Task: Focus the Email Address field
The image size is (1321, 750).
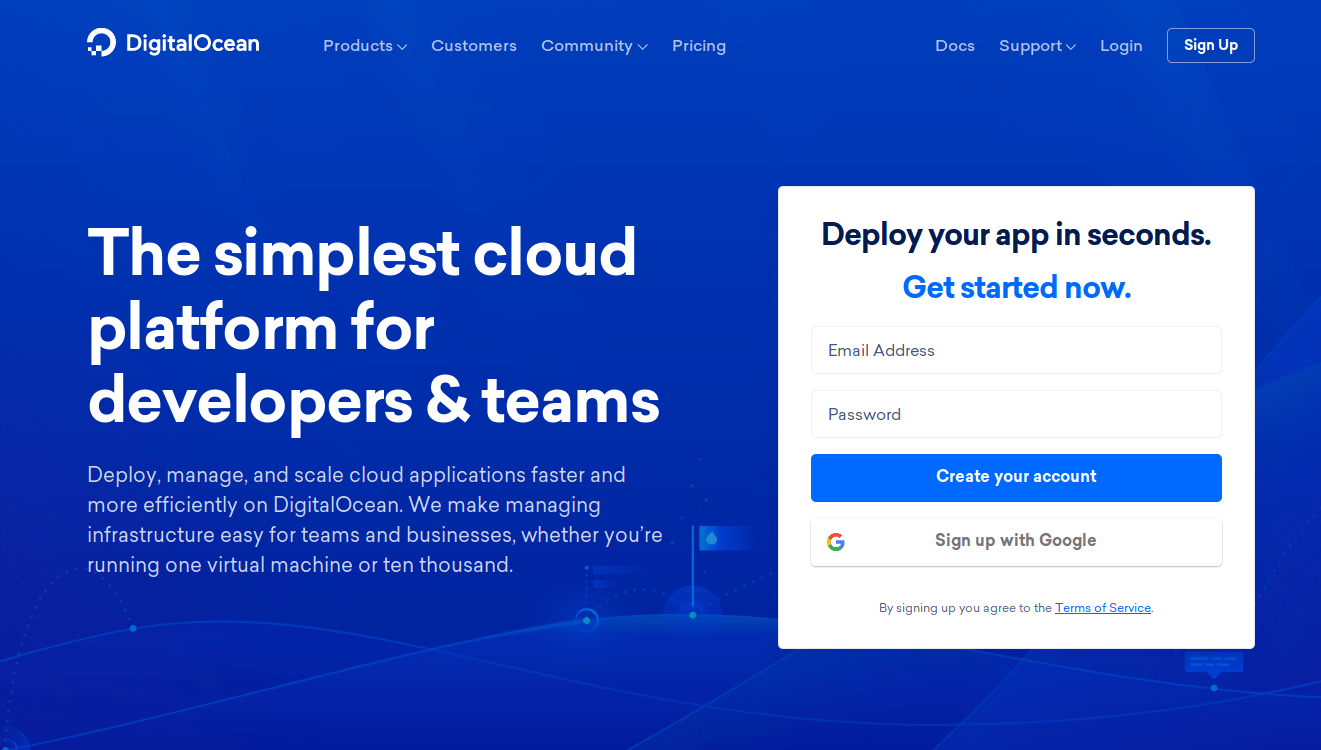Action: 1016,350
